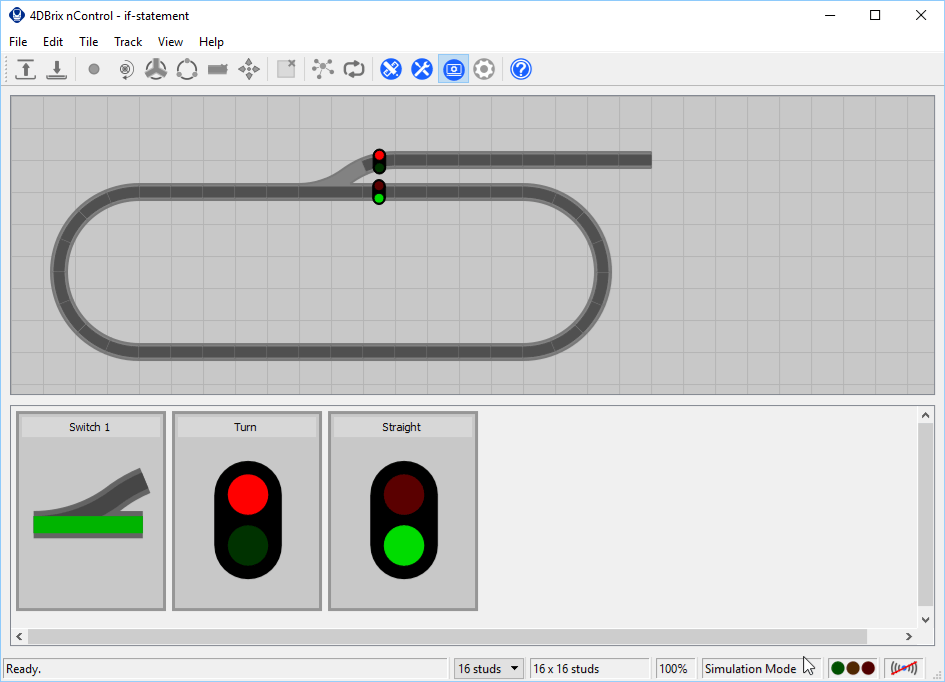Click the upload (arrow up) toolbar icon
945x682 pixels.
pyautogui.click(x=25, y=69)
